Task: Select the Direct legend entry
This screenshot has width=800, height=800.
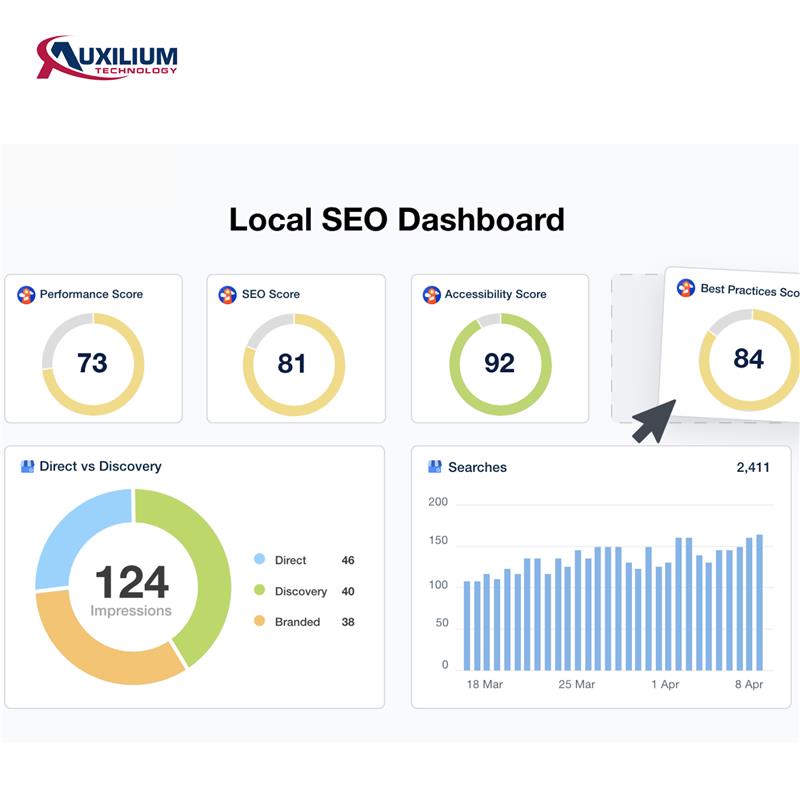Action: (291, 560)
